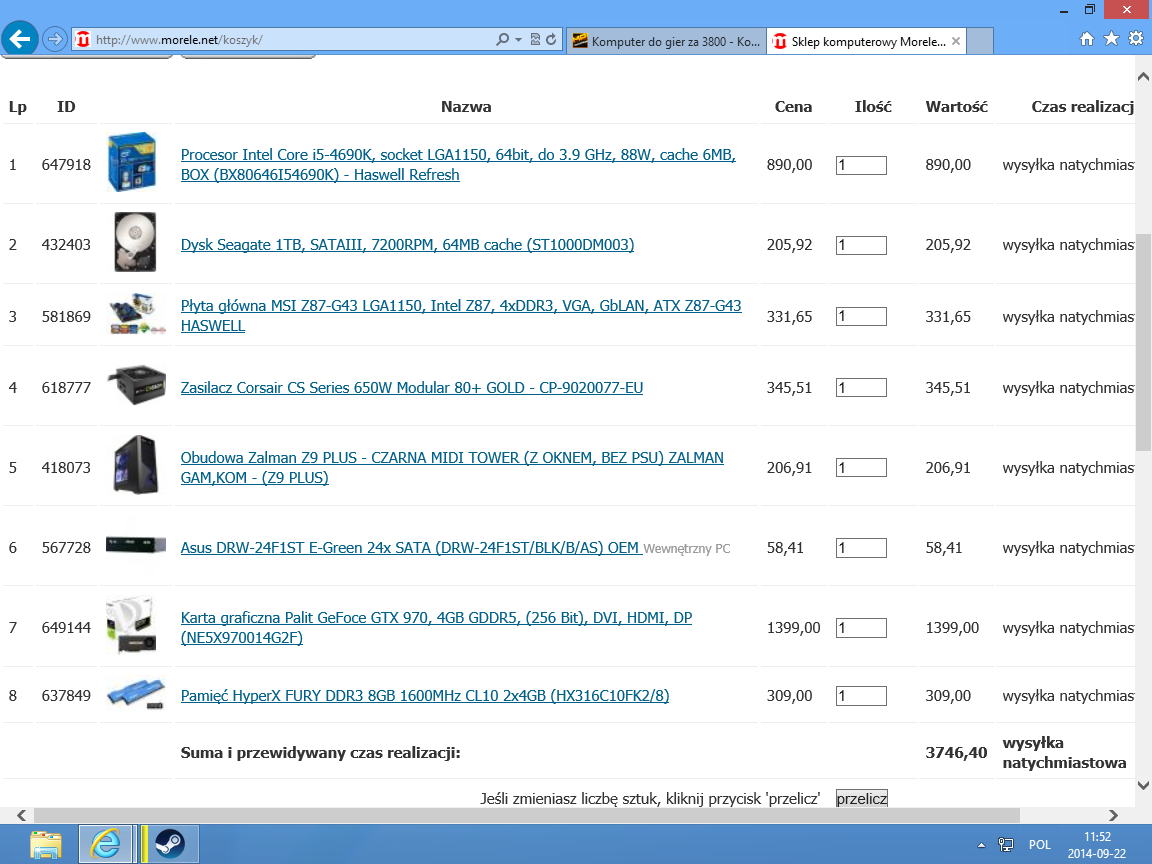Open the Home icon in the browser
The height and width of the screenshot is (864, 1152).
tap(1087, 39)
